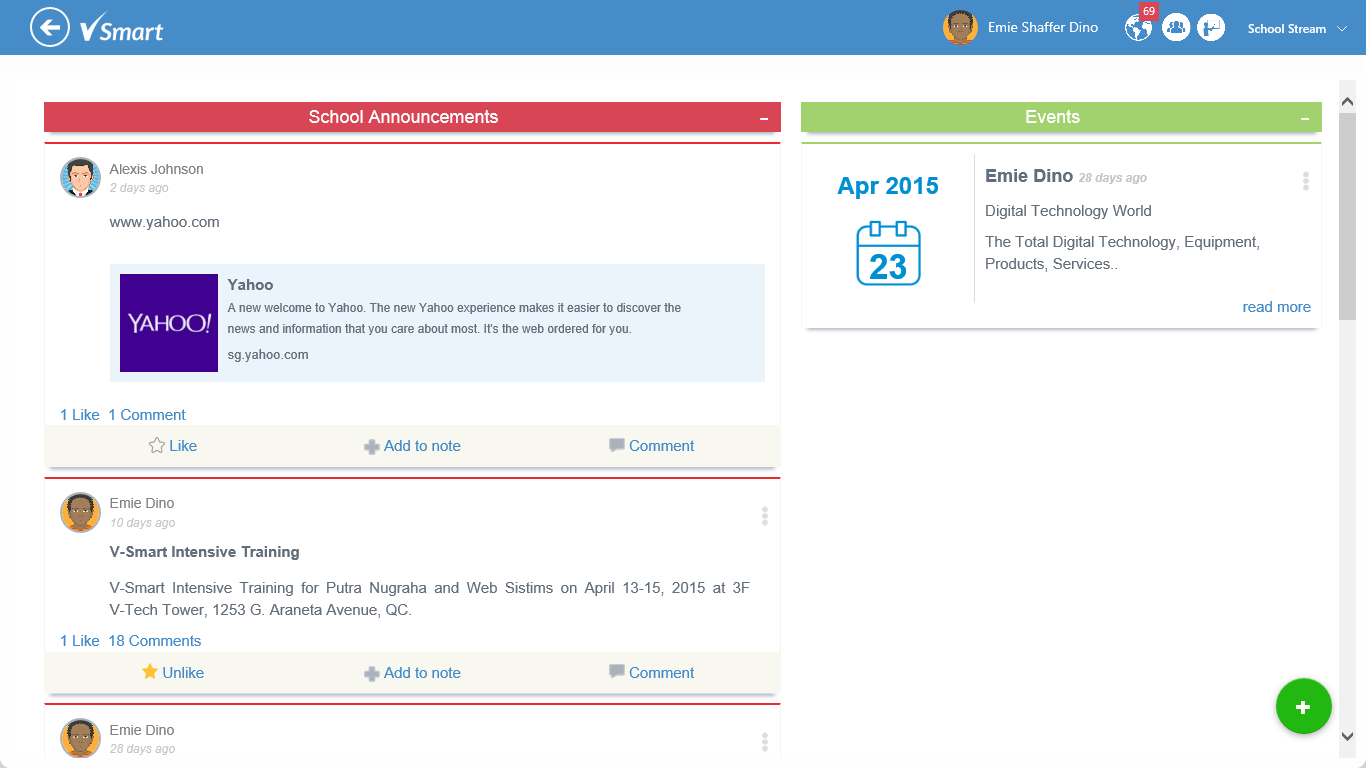Click Alexis Johnson's profile avatar
Screen dimensions: 1366x768
tap(80, 177)
